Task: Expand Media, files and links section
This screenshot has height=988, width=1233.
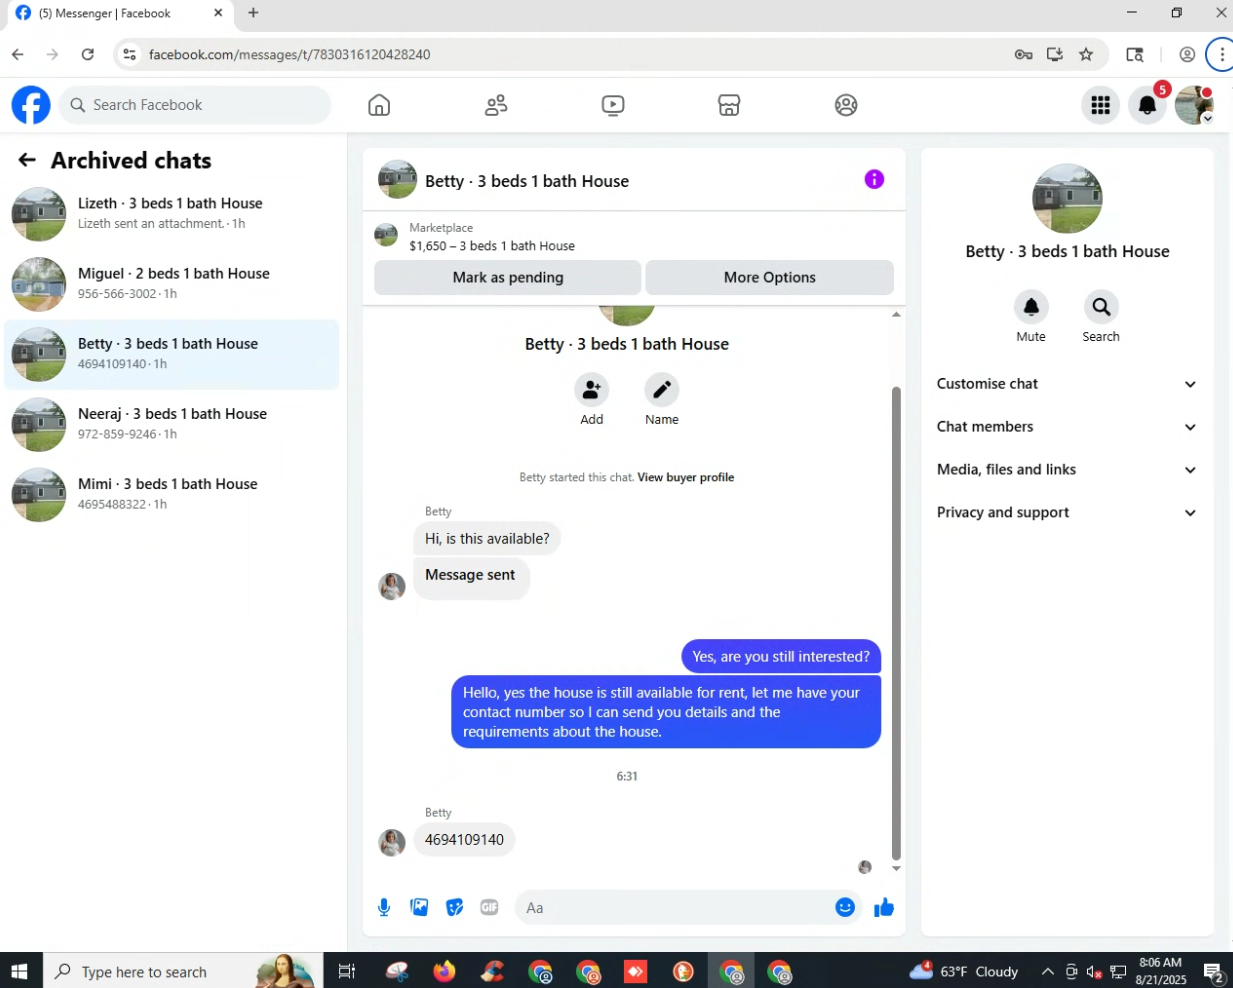Action: [1066, 470]
